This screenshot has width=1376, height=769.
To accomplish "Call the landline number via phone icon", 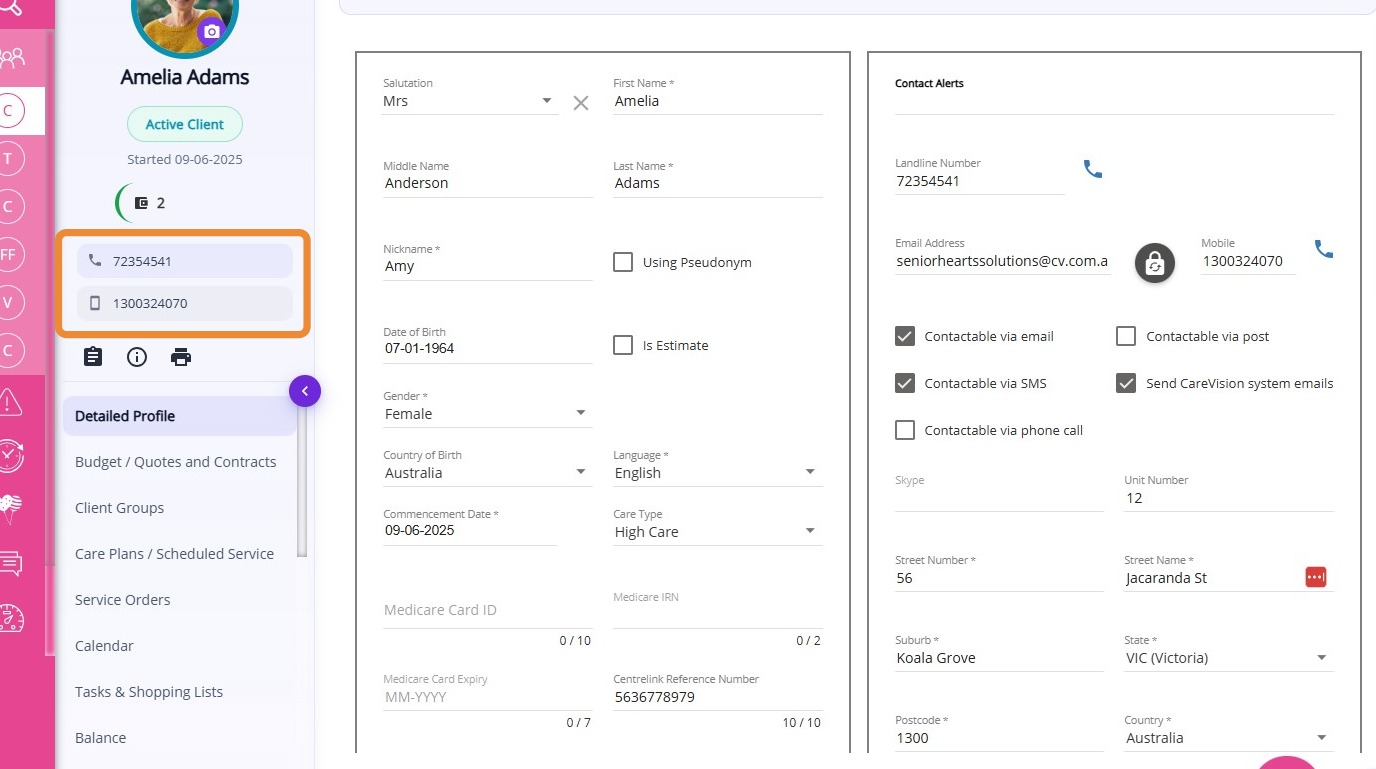I will point(1093,170).
